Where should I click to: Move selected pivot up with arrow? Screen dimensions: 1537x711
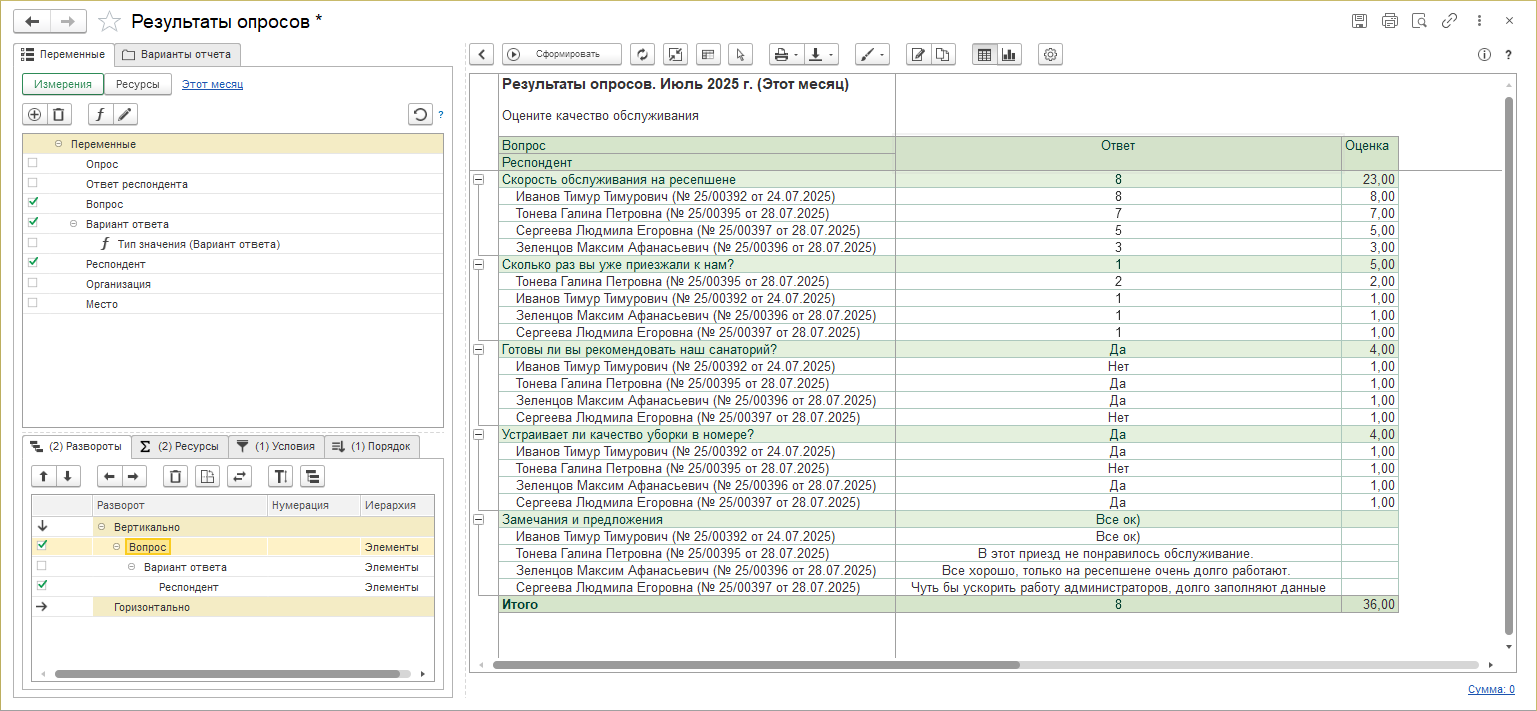tap(43, 476)
